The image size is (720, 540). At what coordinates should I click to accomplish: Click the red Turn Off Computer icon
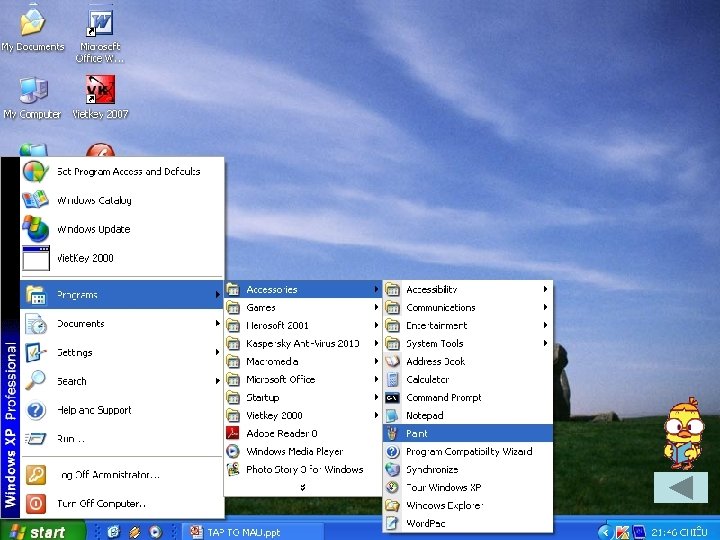click(36, 503)
